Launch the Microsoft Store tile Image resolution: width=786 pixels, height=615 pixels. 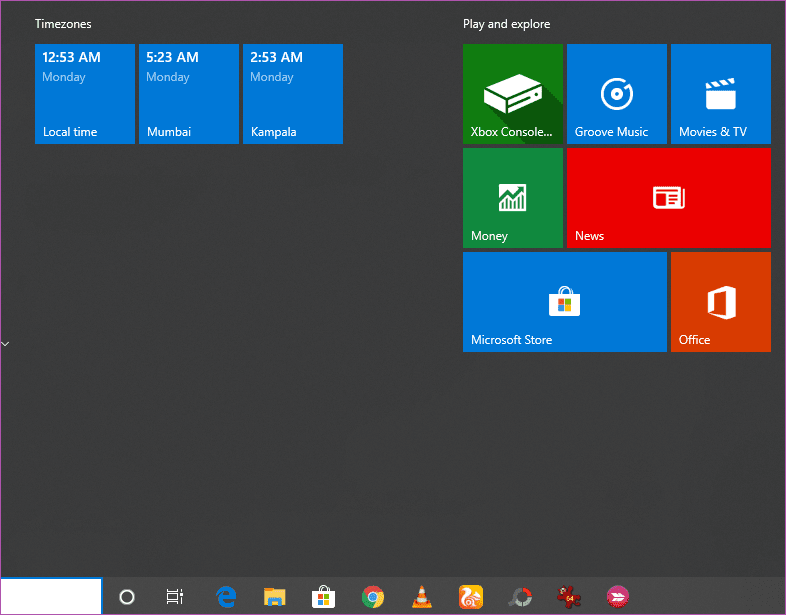pos(565,302)
